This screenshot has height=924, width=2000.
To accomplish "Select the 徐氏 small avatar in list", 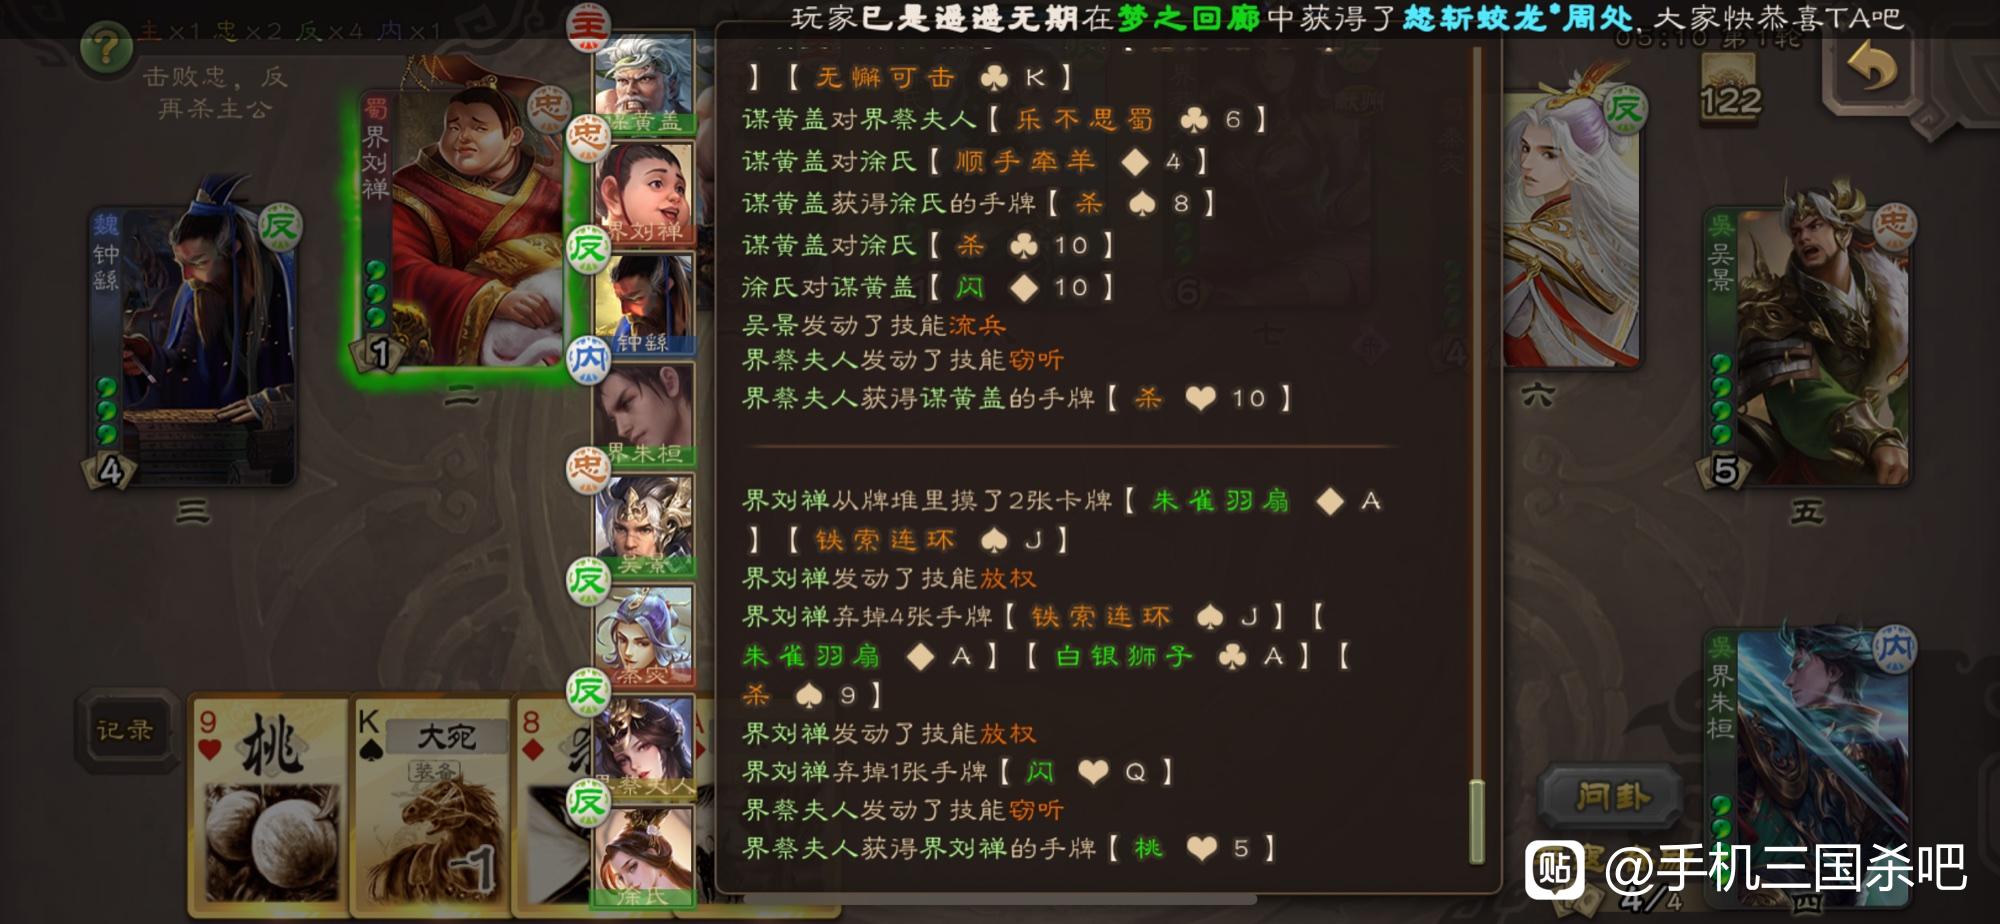I will pos(645,857).
